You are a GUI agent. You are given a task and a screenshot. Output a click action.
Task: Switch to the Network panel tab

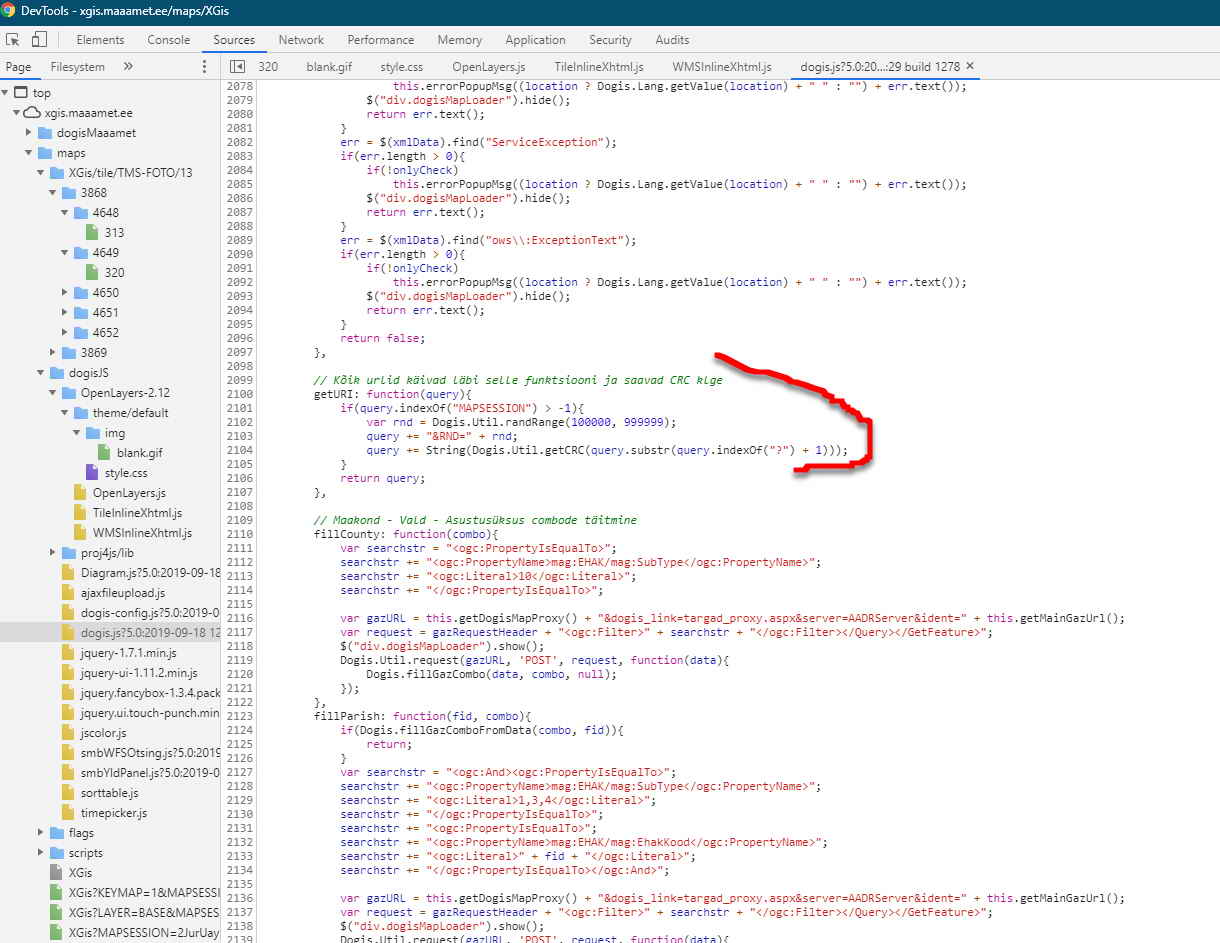coord(301,40)
